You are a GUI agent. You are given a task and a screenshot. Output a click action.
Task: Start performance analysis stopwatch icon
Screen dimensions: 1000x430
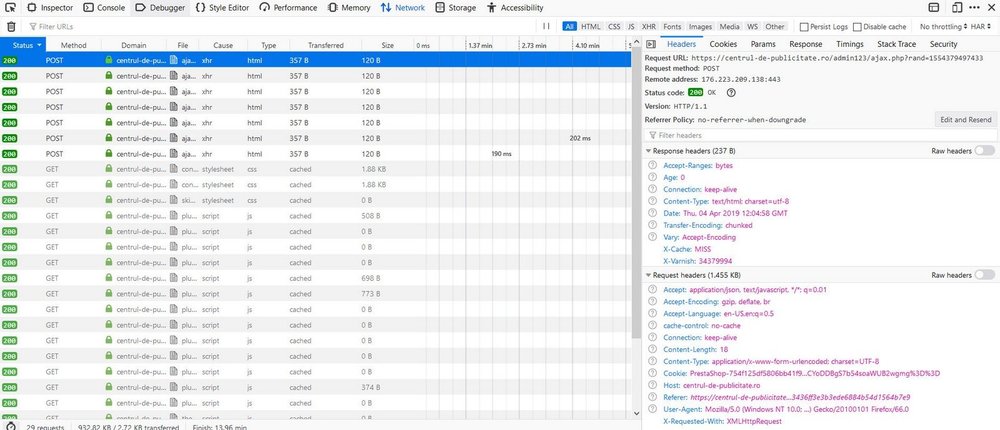(x=11, y=426)
